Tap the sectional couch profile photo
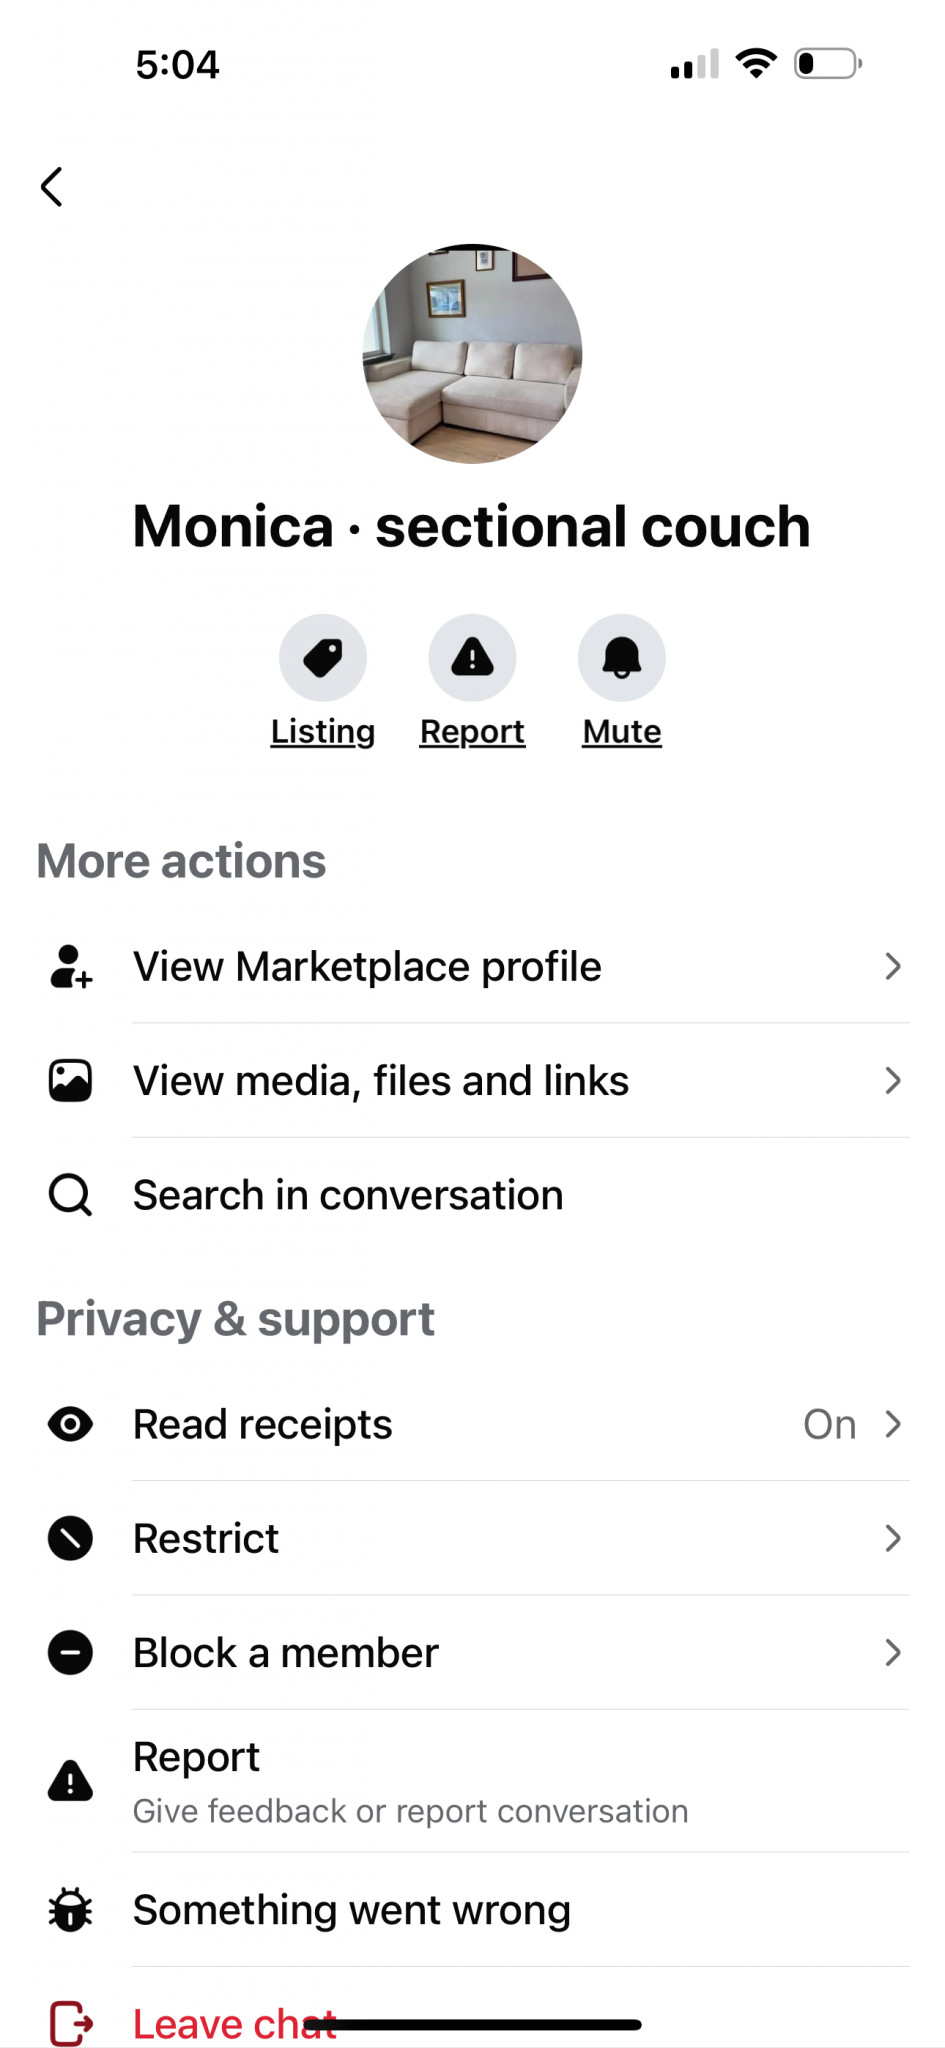The height and width of the screenshot is (2048, 945). [x=472, y=354]
